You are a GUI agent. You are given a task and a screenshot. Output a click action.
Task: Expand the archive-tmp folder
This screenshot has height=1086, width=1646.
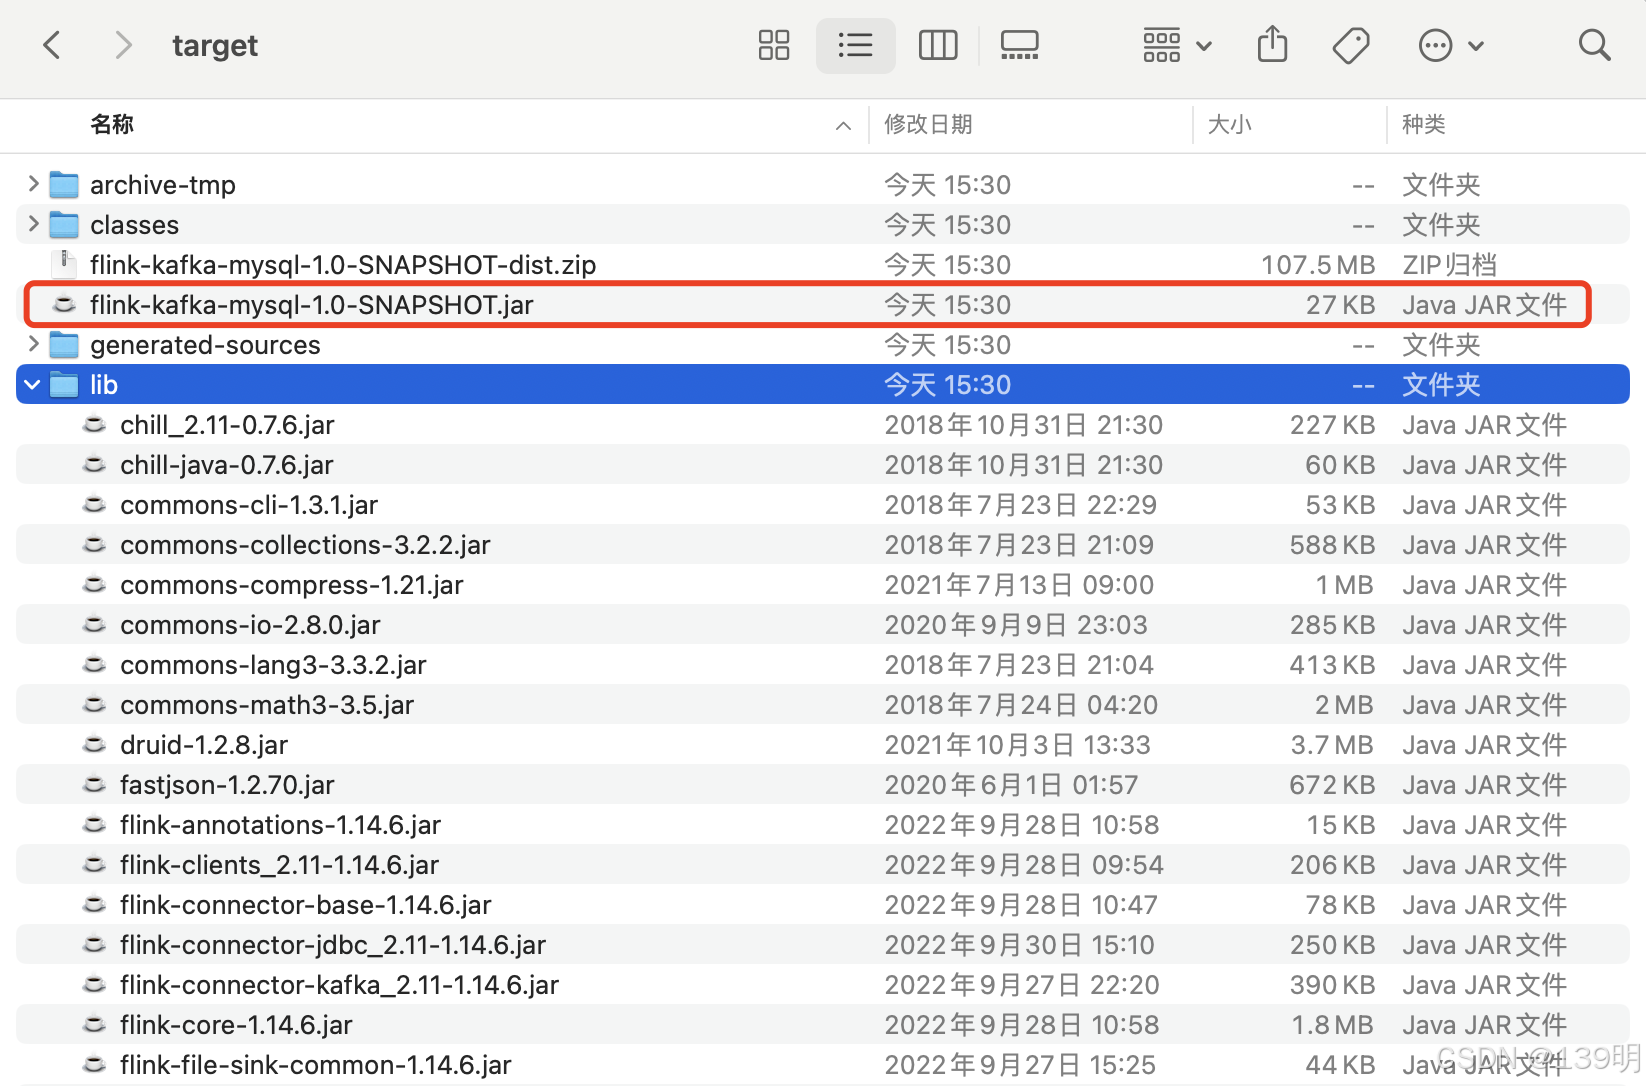click(32, 184)
